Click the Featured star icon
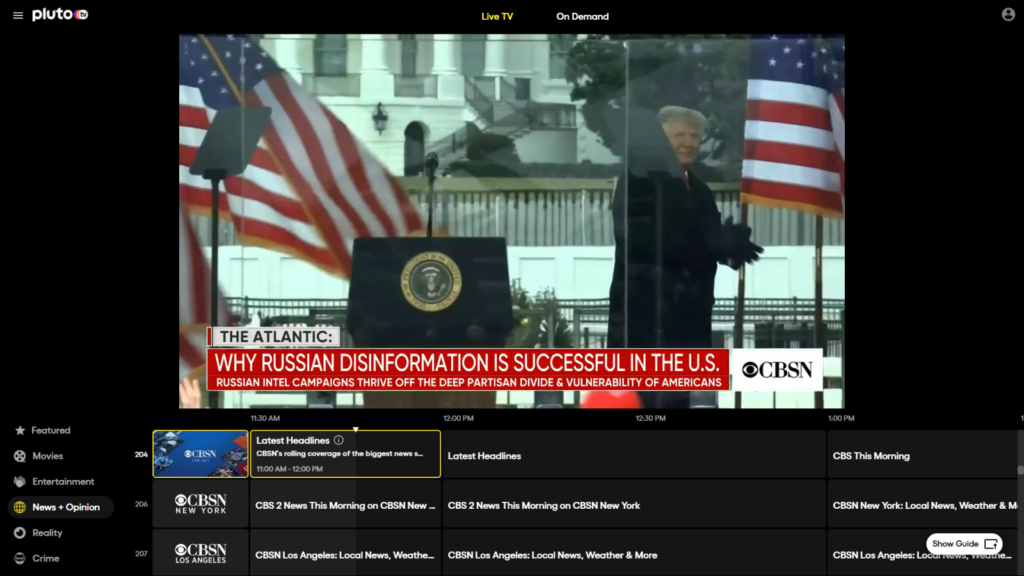The width and height of the screenshot is (1024, 576). (20, 430)
